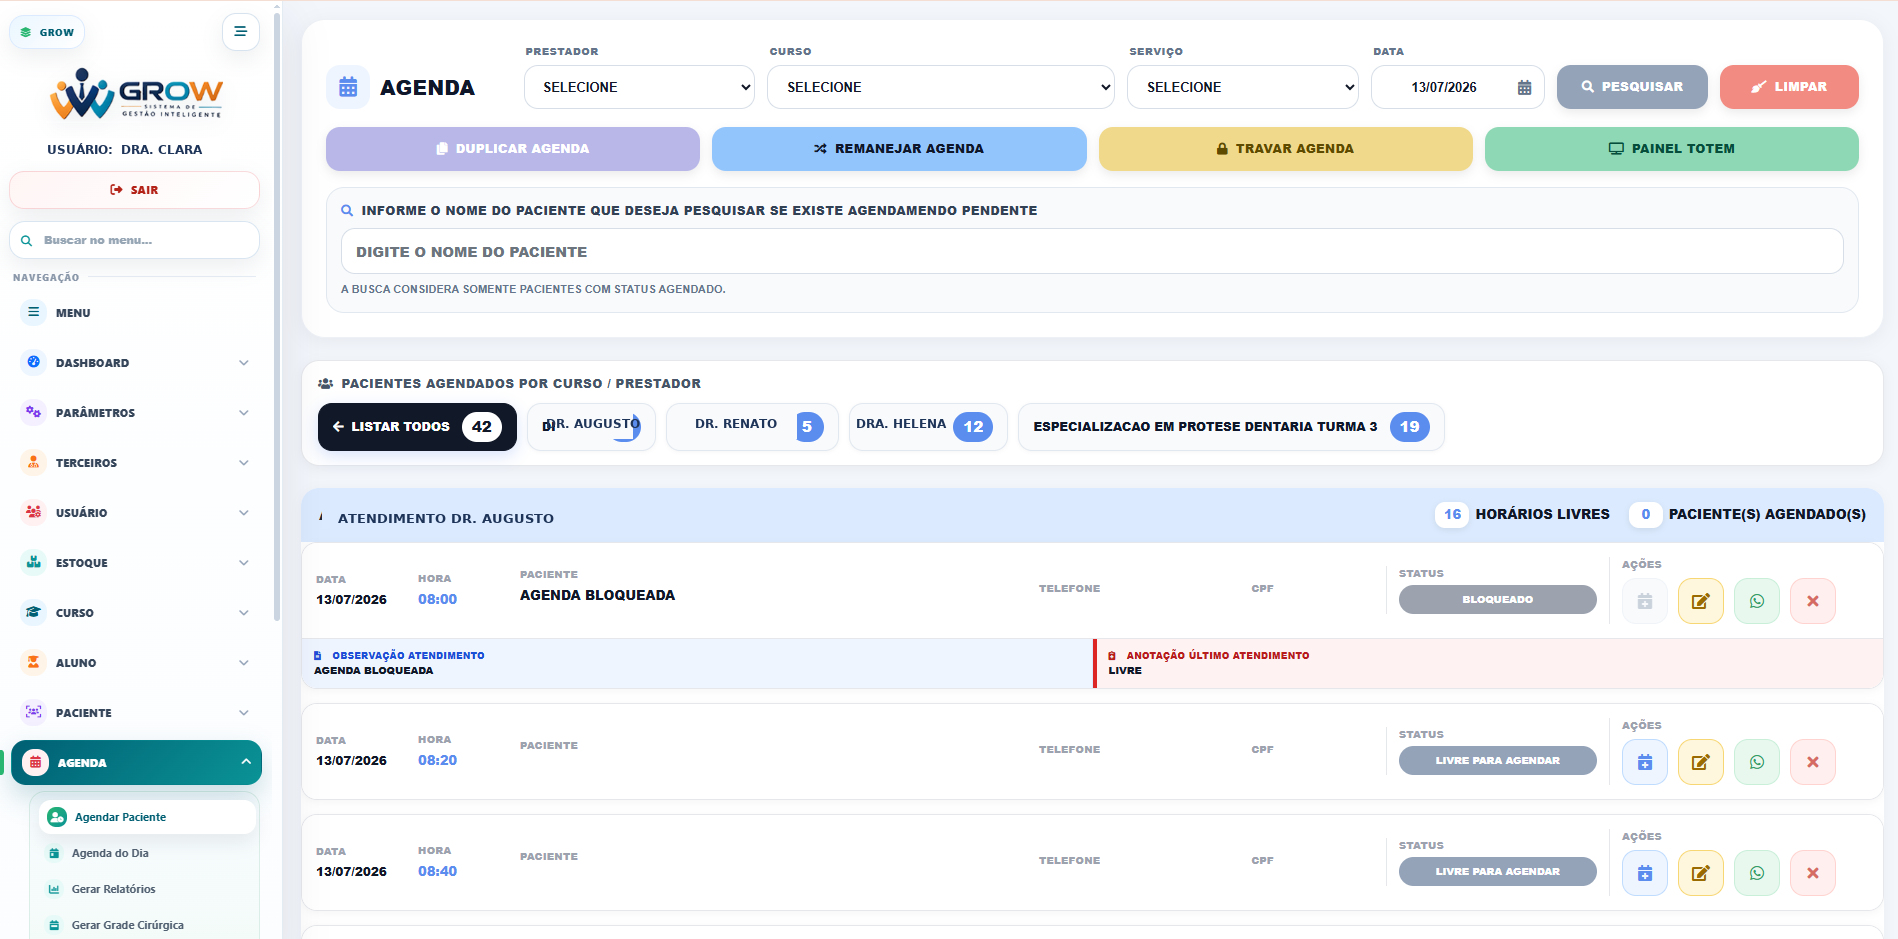
Task: Open Agenda do Dia submenu item
Action: 110,853
